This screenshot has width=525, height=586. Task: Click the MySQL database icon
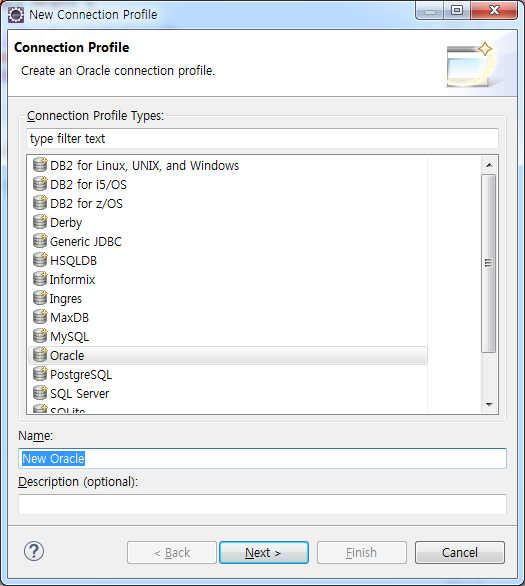click(x=40, y=336)
